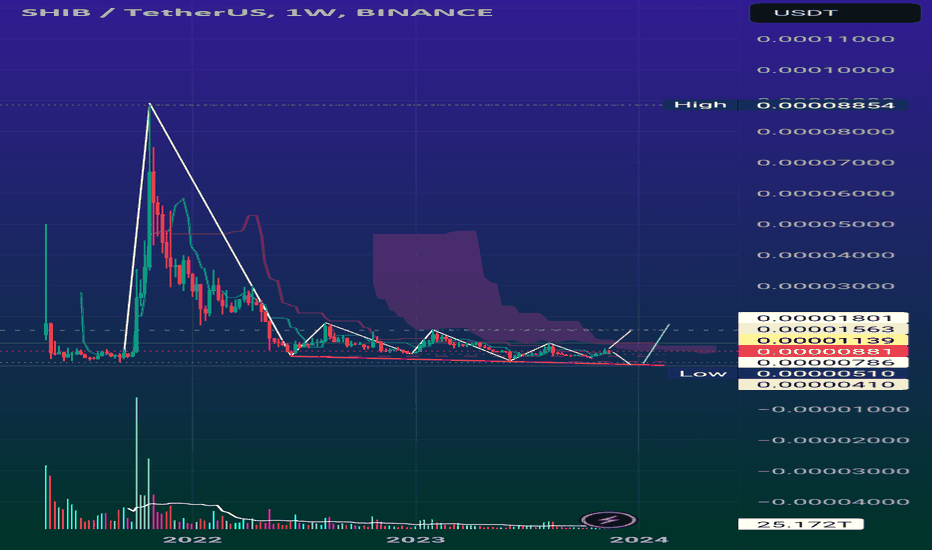Click the 0.00003000 price axis tick
Image resolution: width=932 pixels, height=550 pixels.
coord(826,287)
